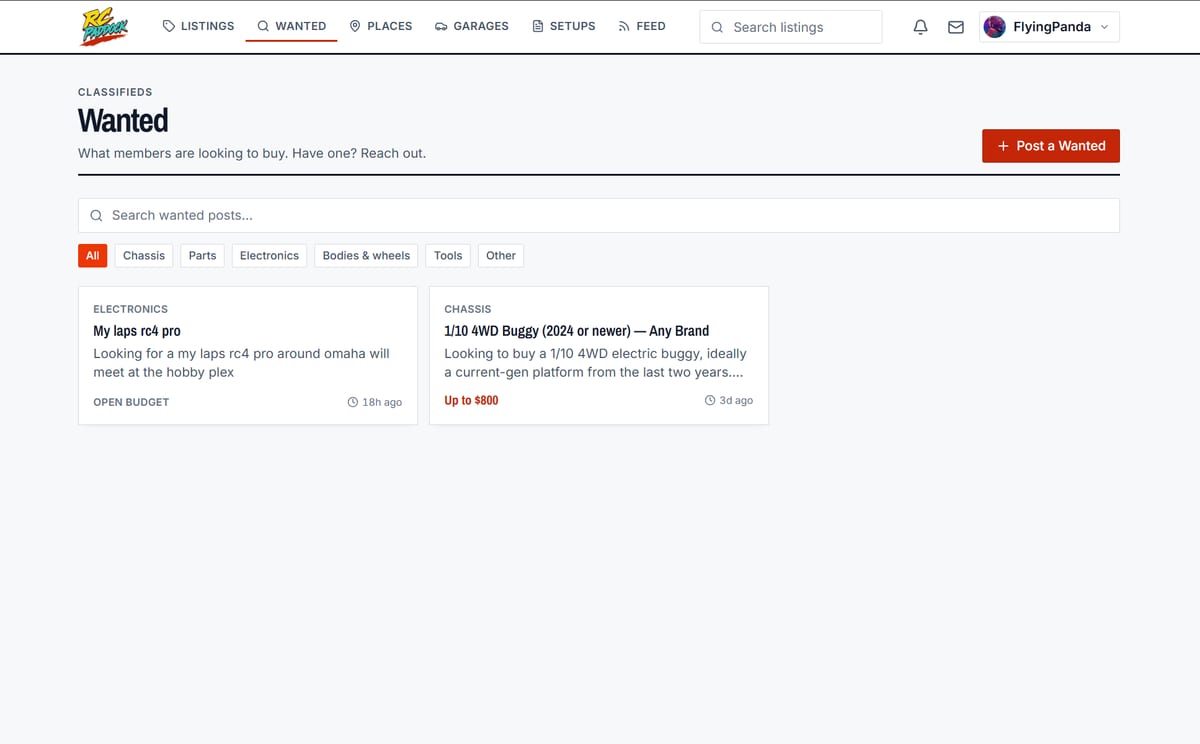Focus the Search wanted posts field
Viewport: 1200px width, 744px height.
click(x=599, y=215)
